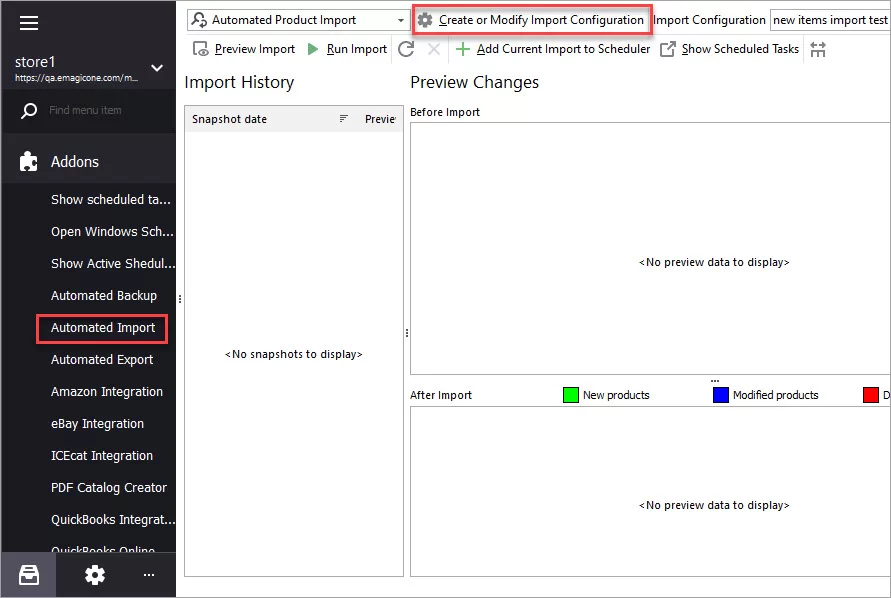This screenshot has width=891, height=598.
Task: Click the green New products swatch
Action: (571, 394)
